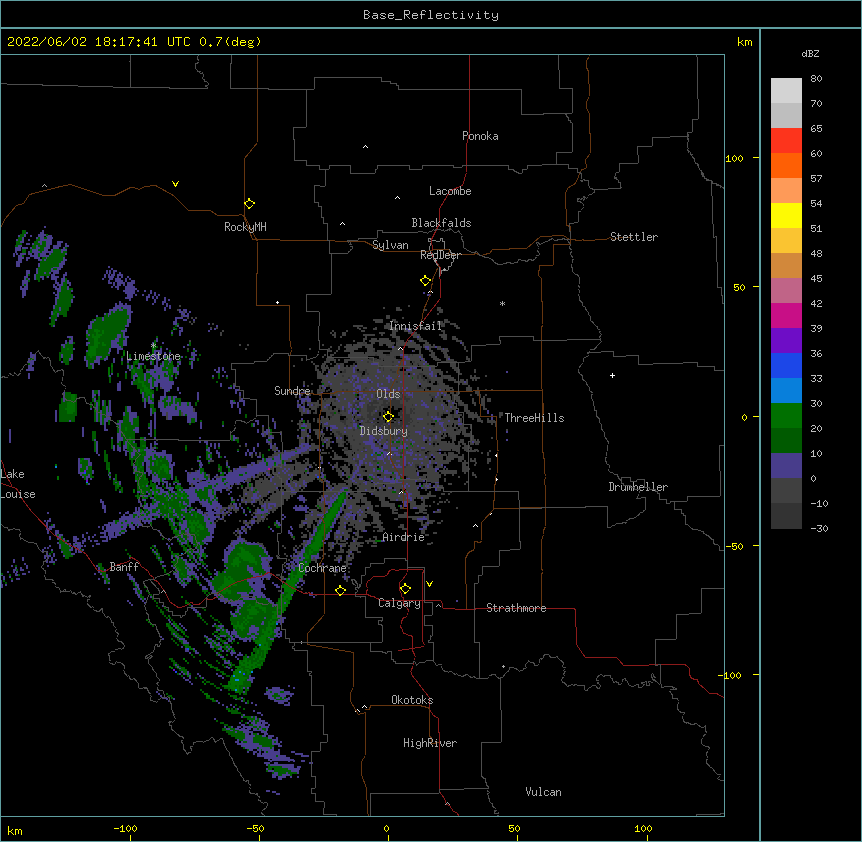Click the Sylvan label
Screen dimensions: 862x842
[390, 245]
